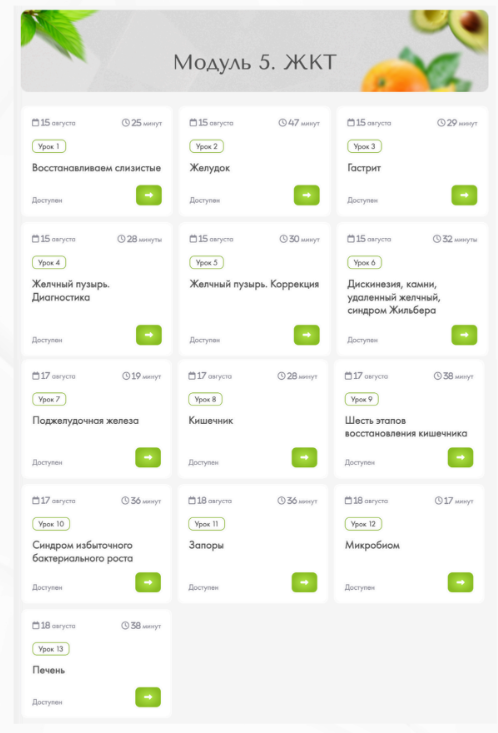Launch the Кишечник lesson arrow button
The image size is (498, 733).
click(x=304, y=457)
